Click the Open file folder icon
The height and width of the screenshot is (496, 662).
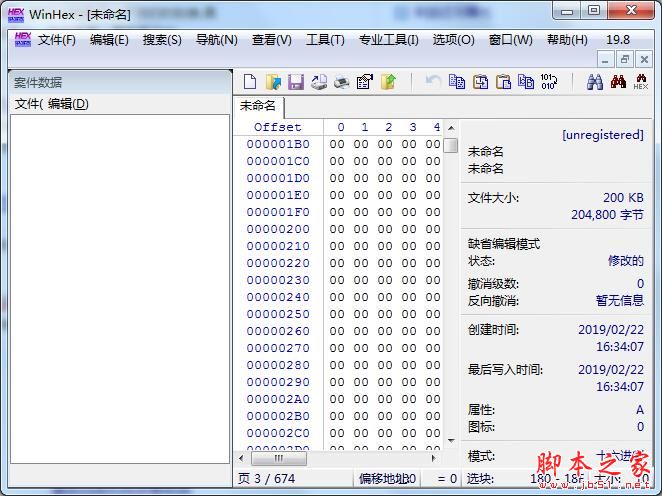tap(273, 82)
